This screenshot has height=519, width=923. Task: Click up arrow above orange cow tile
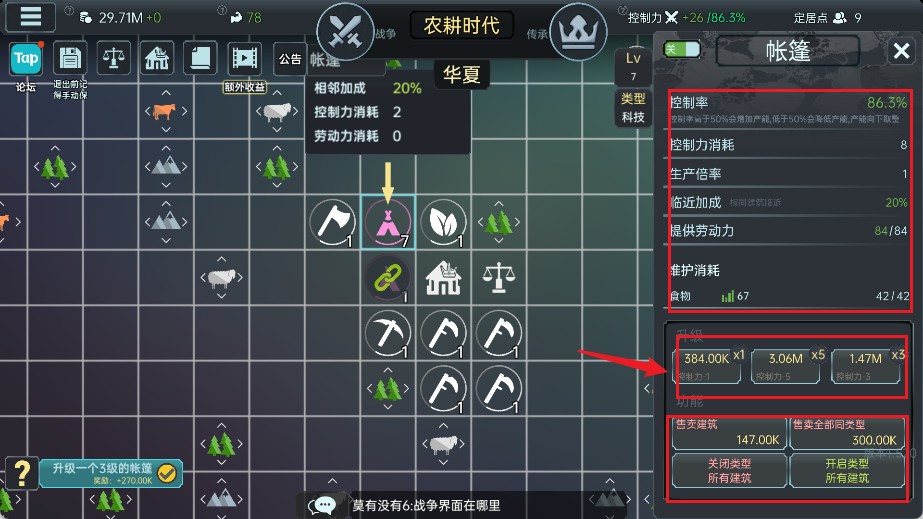click(166, 92)
